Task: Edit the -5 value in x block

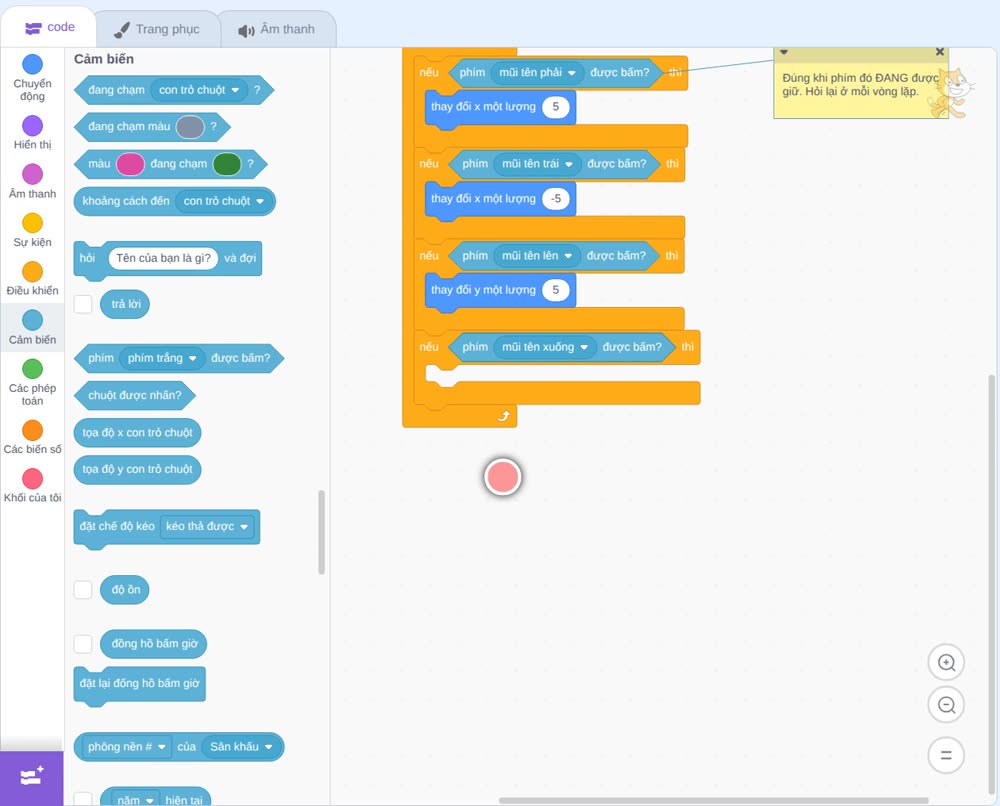Action: [555, 199]
